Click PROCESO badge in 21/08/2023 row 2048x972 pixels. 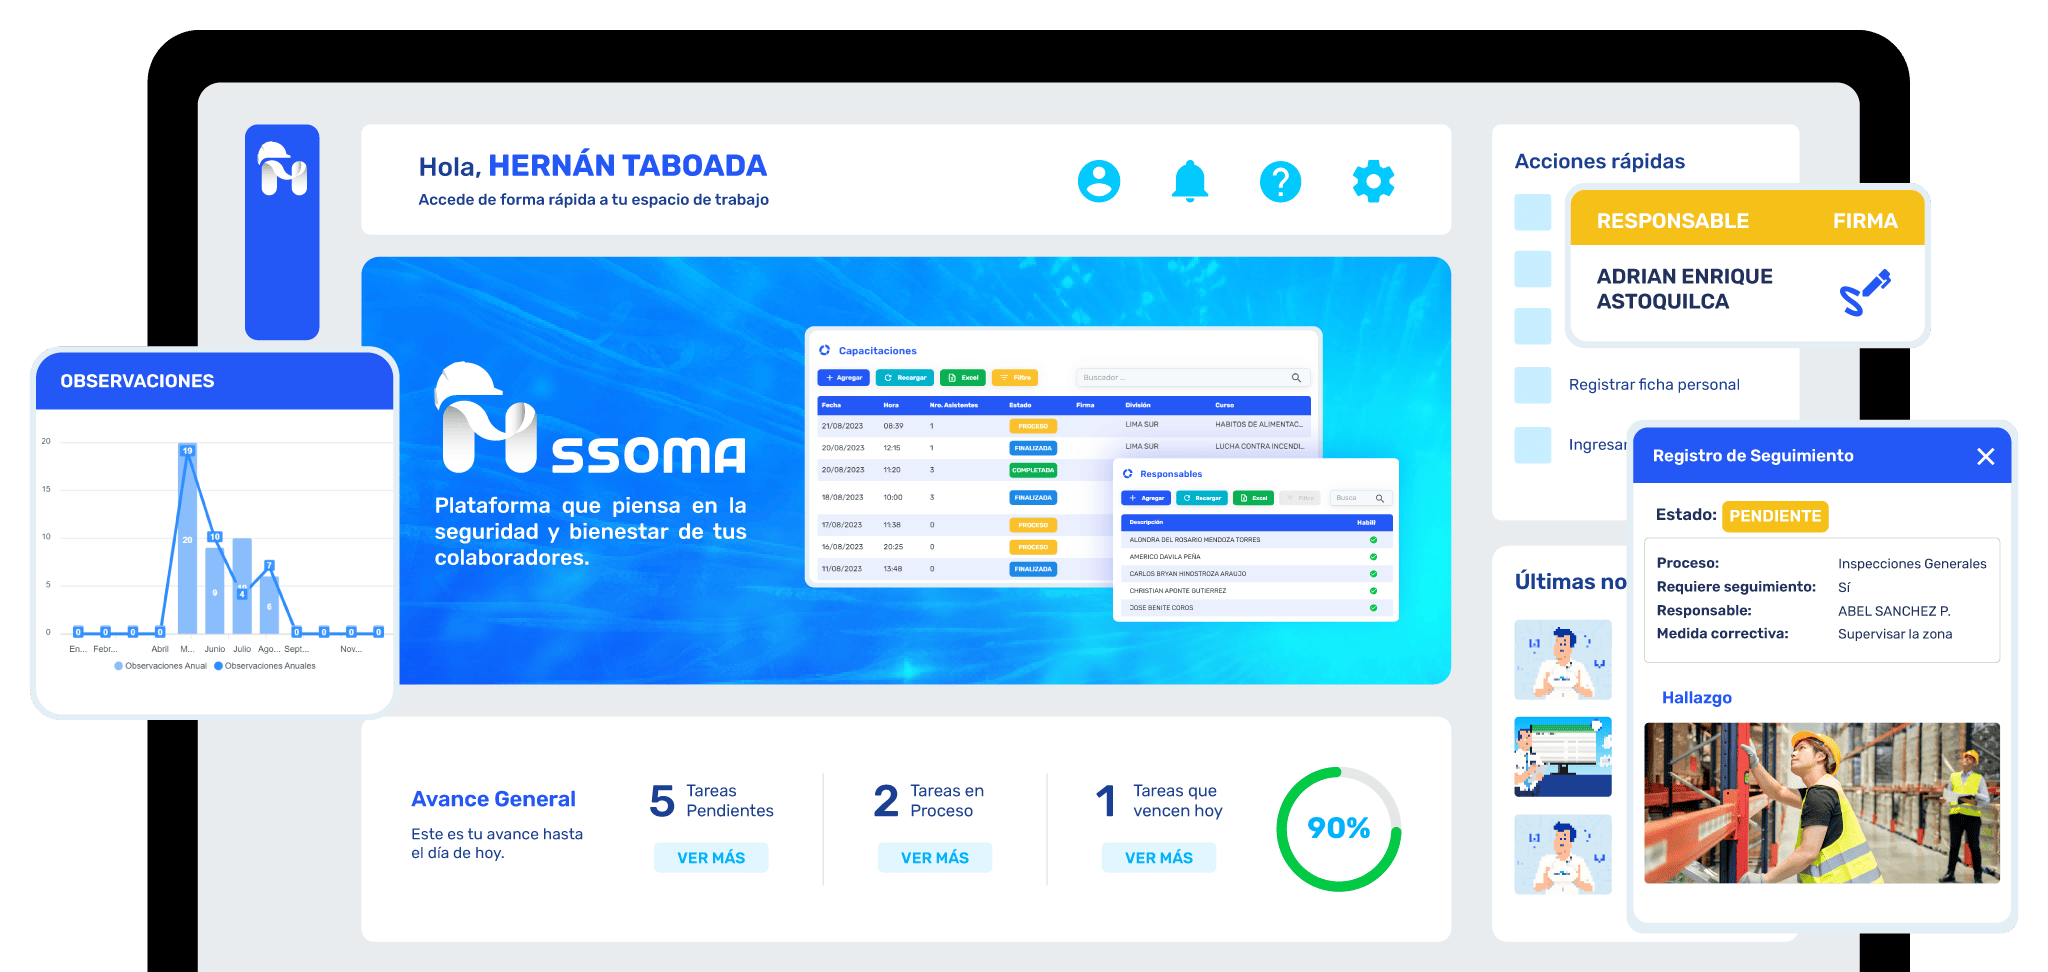[x=1033, y=426]
